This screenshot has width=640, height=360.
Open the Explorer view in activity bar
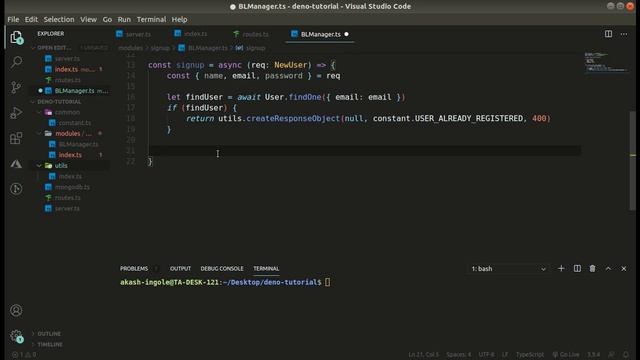(x=16, y=38)
